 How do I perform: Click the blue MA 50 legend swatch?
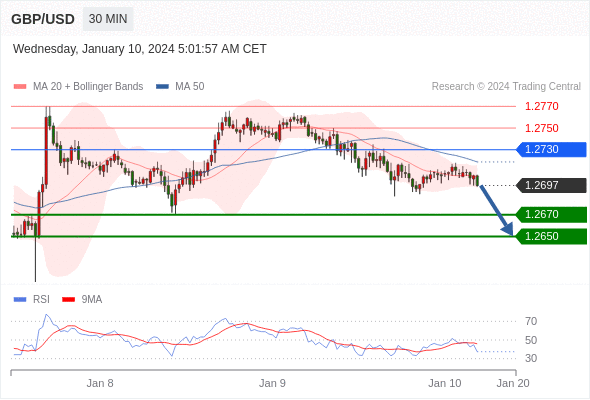coord(162,87)
